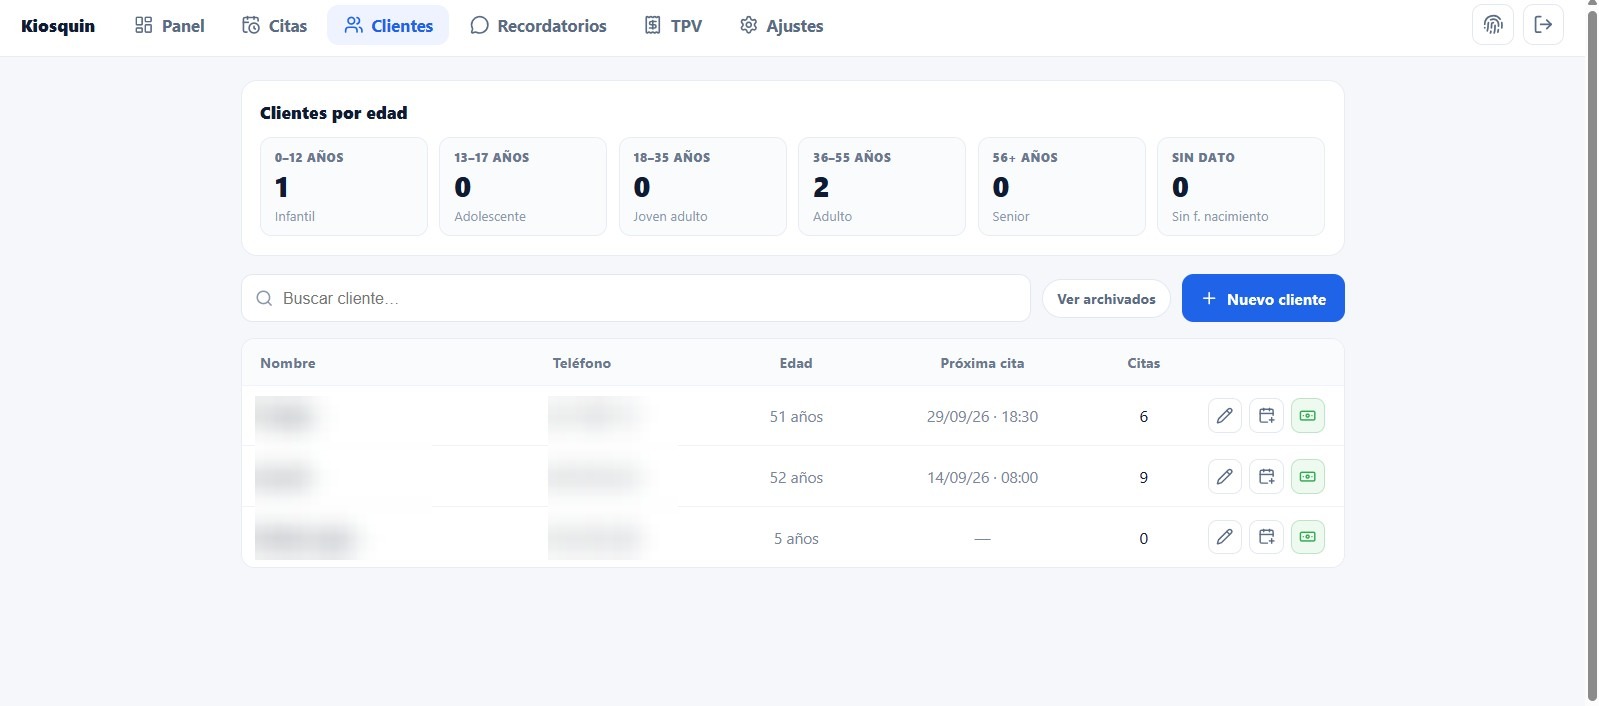
Task: Schedule appointment for the 52 años client
Action: [x=1266, y=477]
